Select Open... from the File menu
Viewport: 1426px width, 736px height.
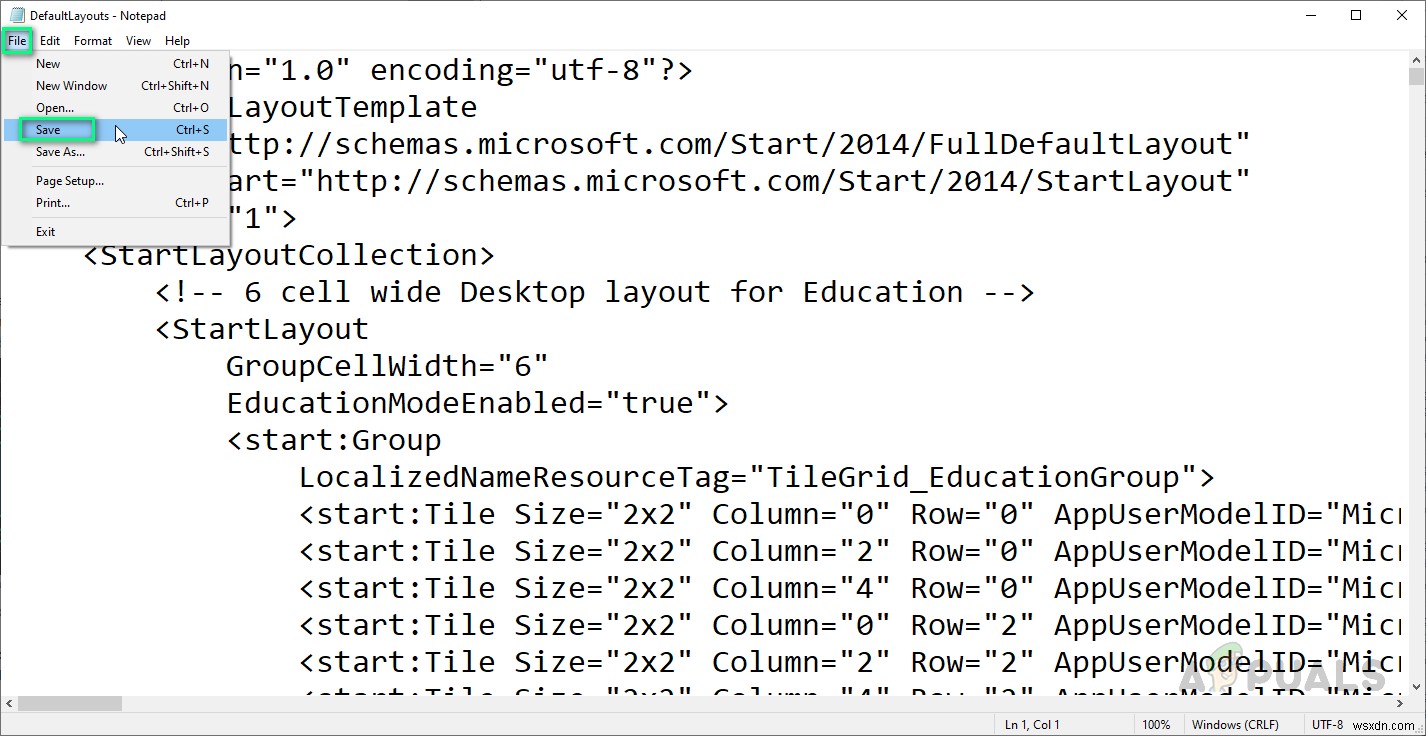(x=55, y=107)
